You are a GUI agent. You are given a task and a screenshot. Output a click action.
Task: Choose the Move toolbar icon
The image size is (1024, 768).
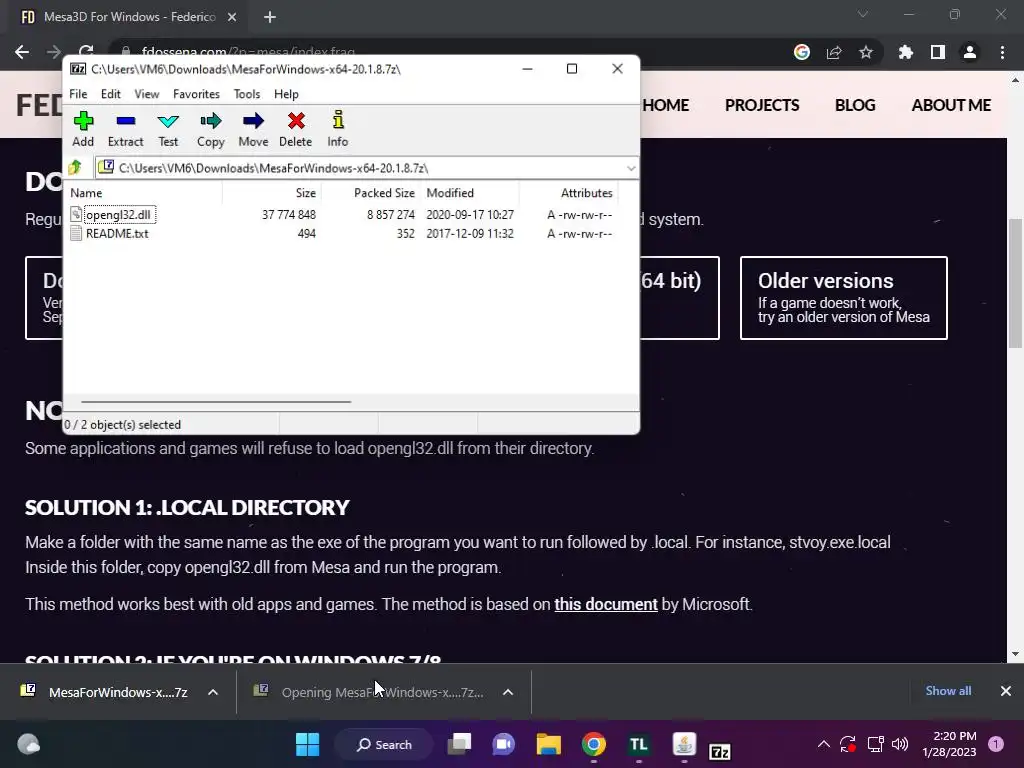click(x=253, y=129)
